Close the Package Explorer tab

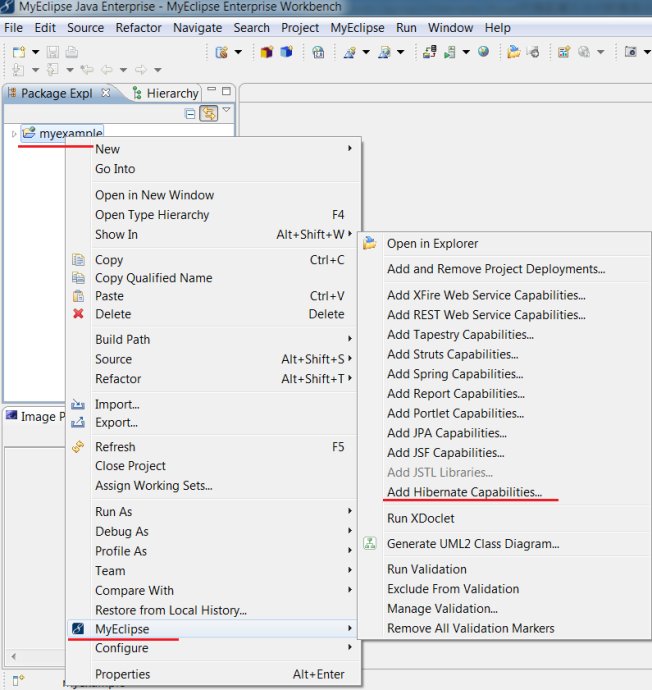106,93
